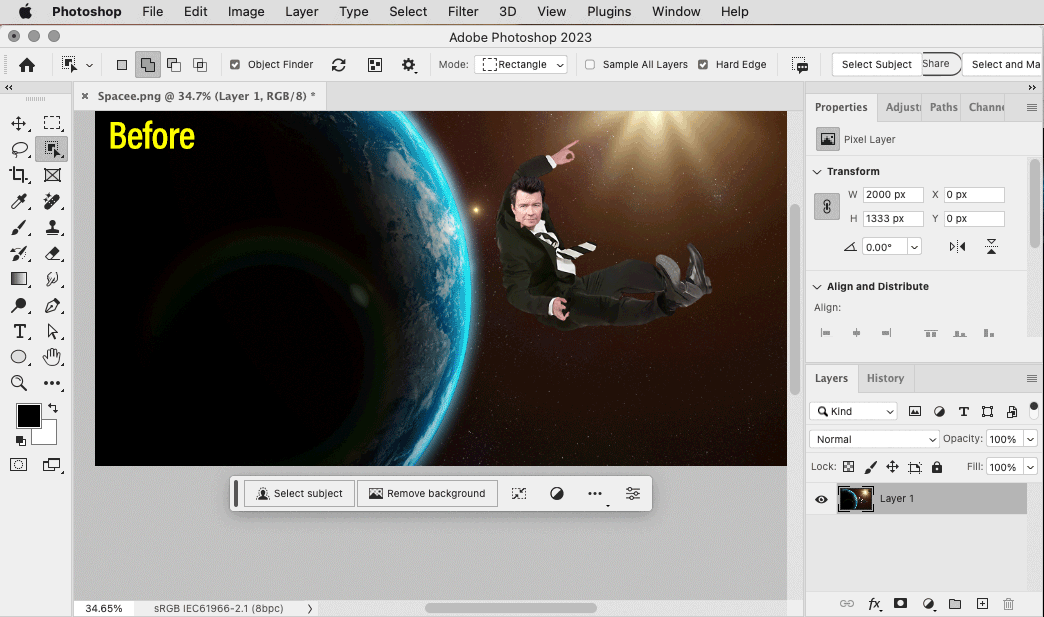The image size is (1044, 617).
Task: Open the Filter menu
Action: (462, 12)
